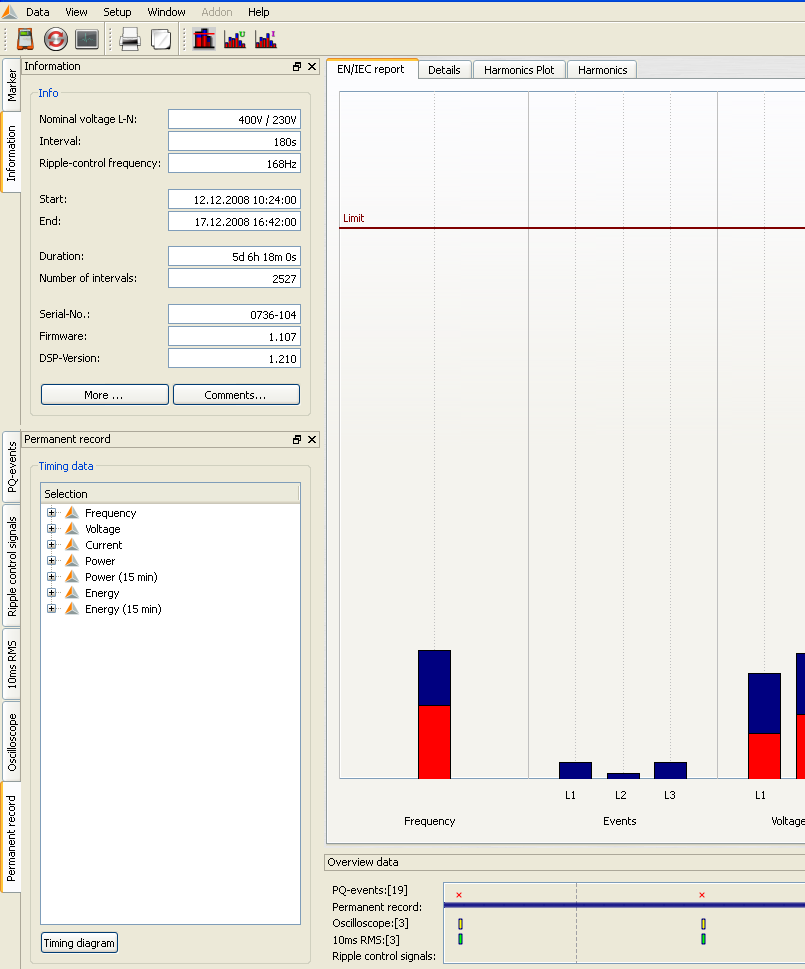Switch to the Details tab
The image size is (805, 969).
pyautogui.click(x=444, y=70)
